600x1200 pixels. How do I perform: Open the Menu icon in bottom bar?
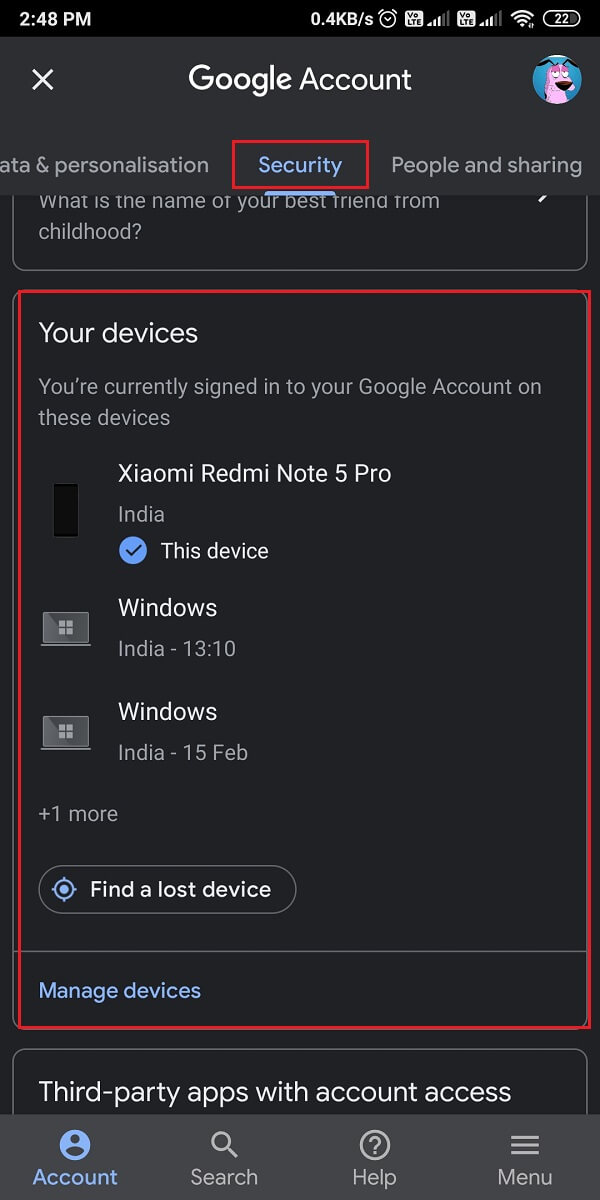tap(524, 1157)
